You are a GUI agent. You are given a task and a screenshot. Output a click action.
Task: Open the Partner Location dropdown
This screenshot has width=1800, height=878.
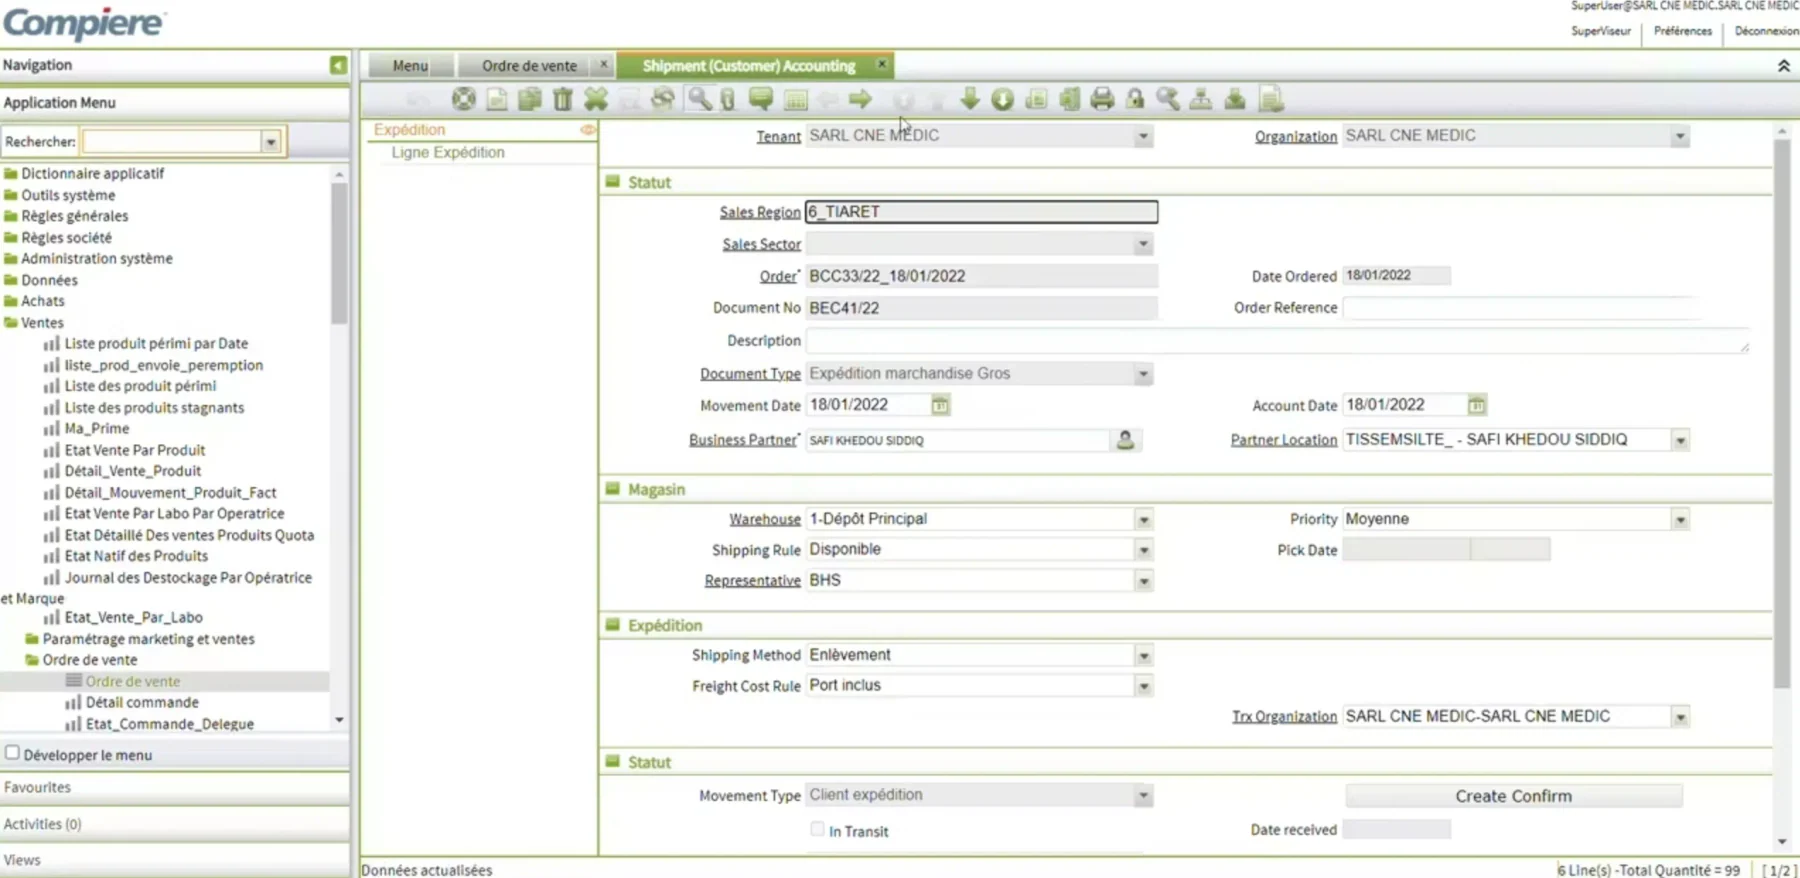click(1680, 440)
